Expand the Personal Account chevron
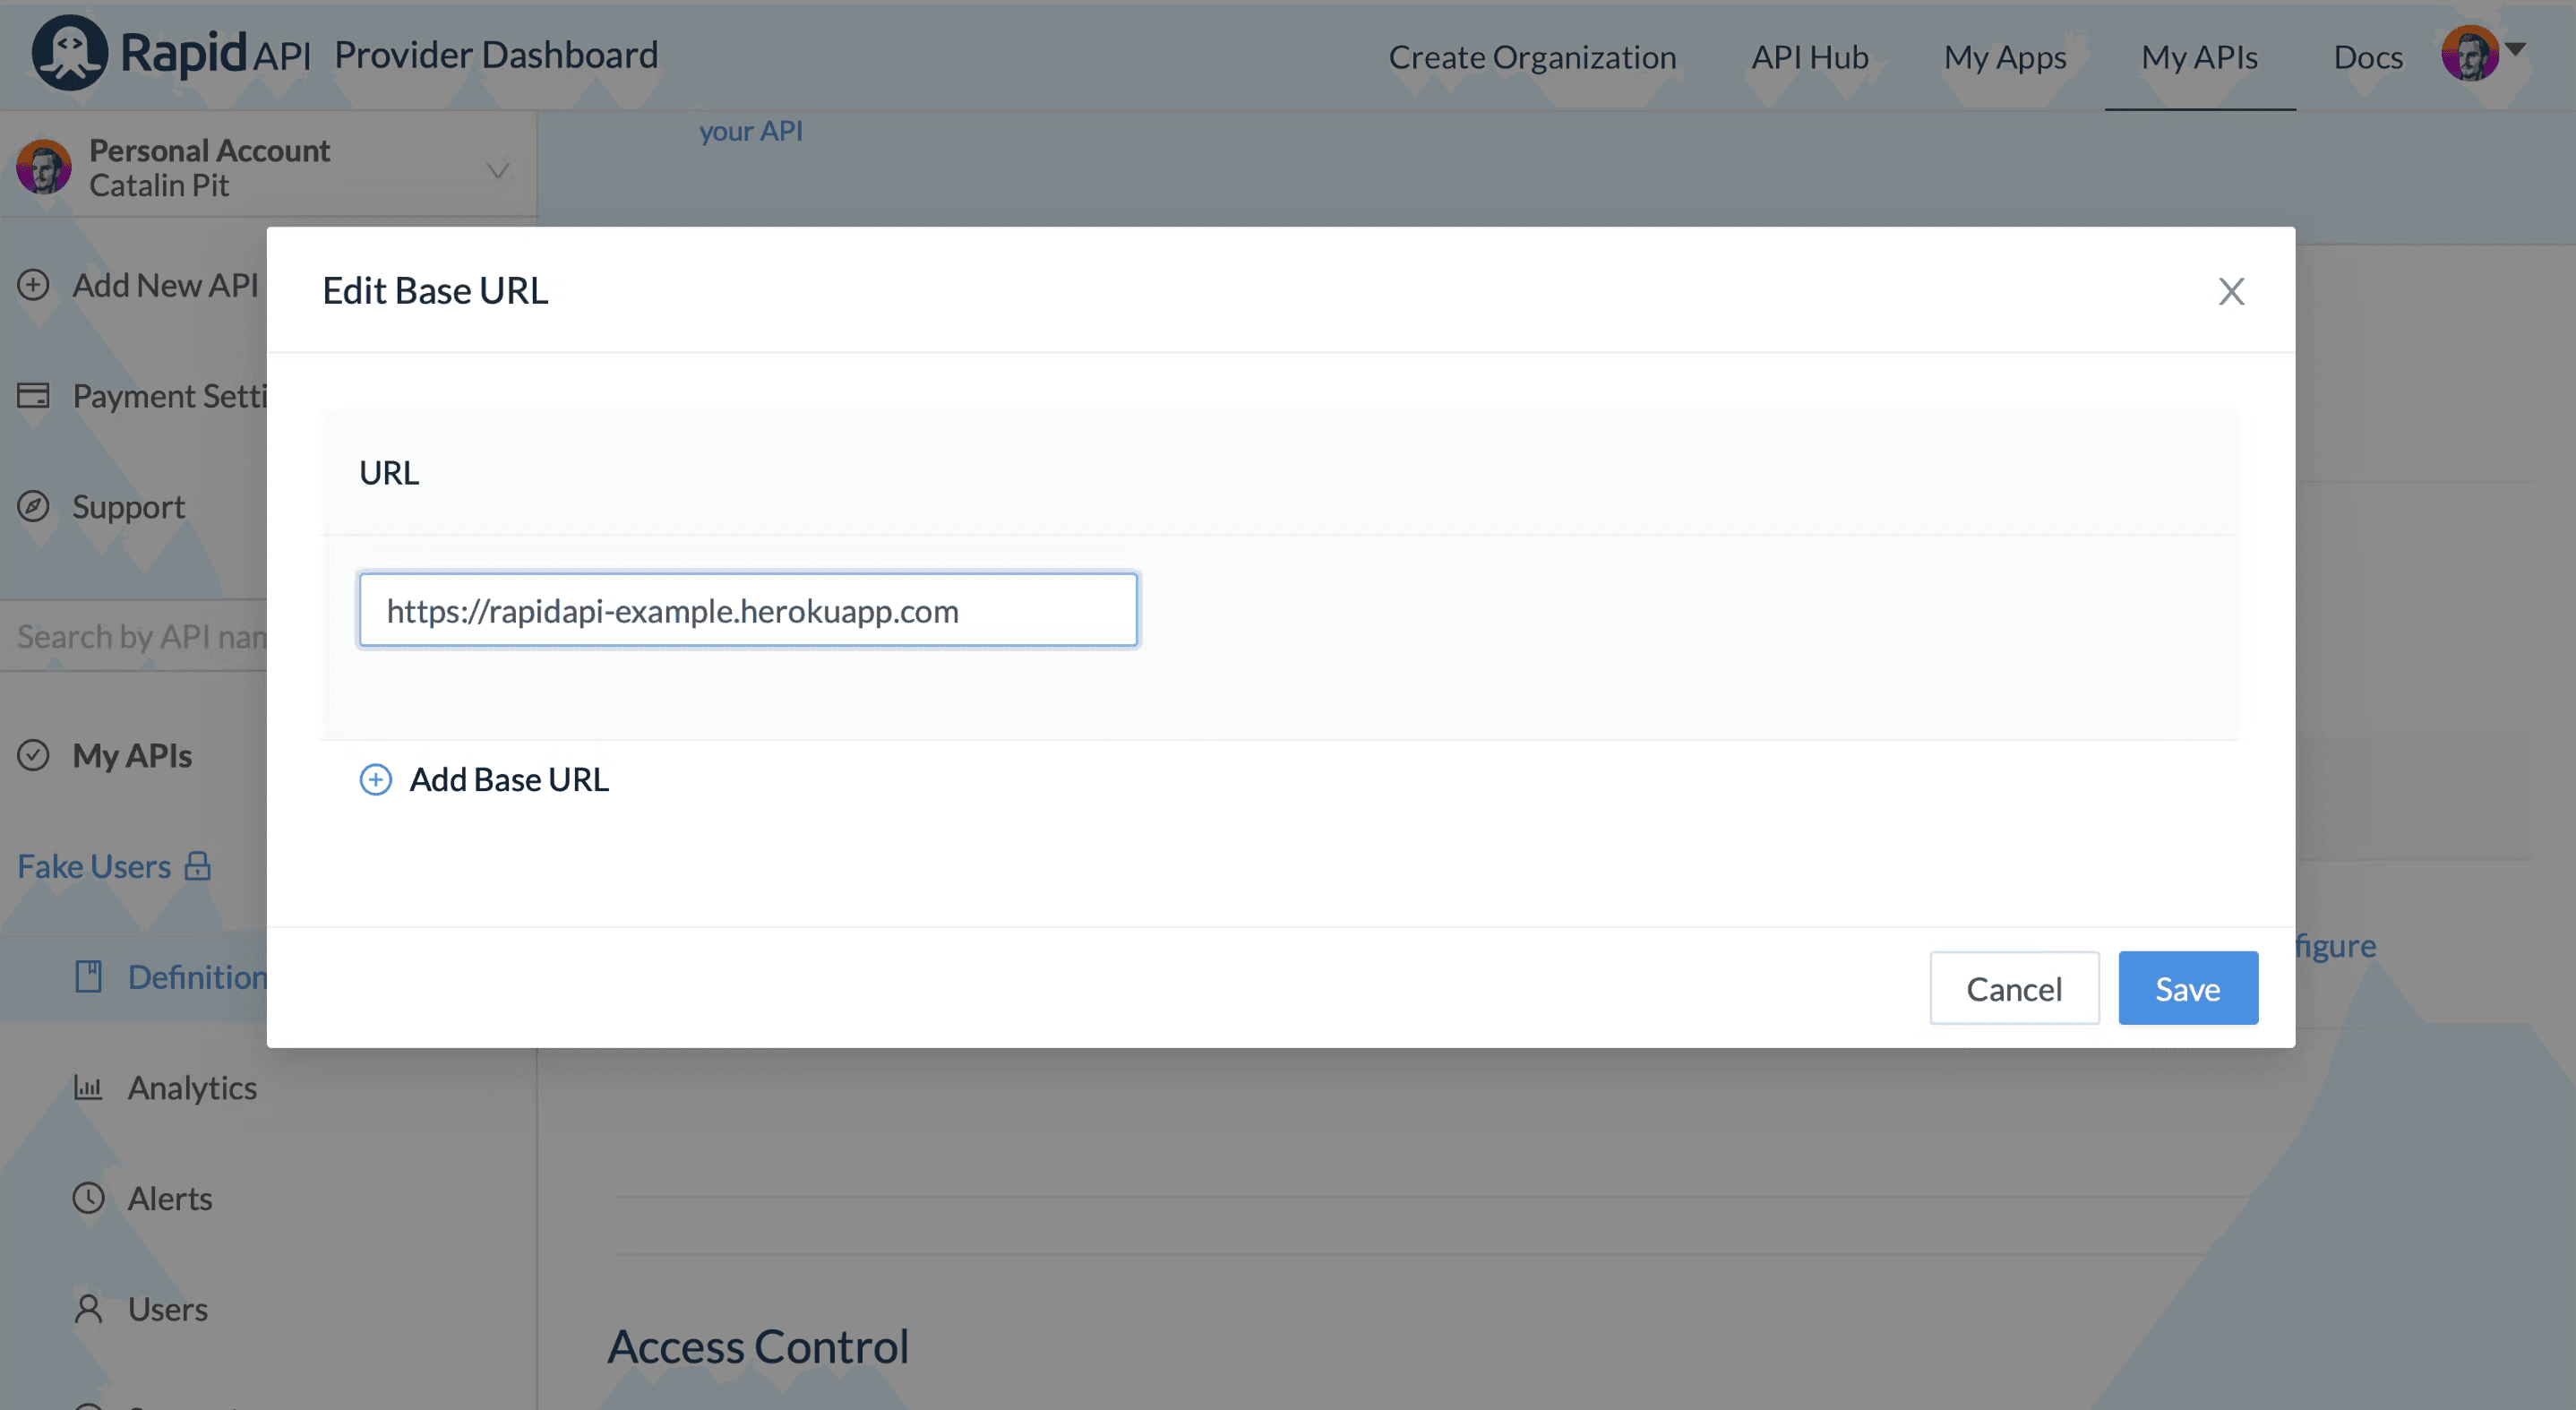 point(498,170)
